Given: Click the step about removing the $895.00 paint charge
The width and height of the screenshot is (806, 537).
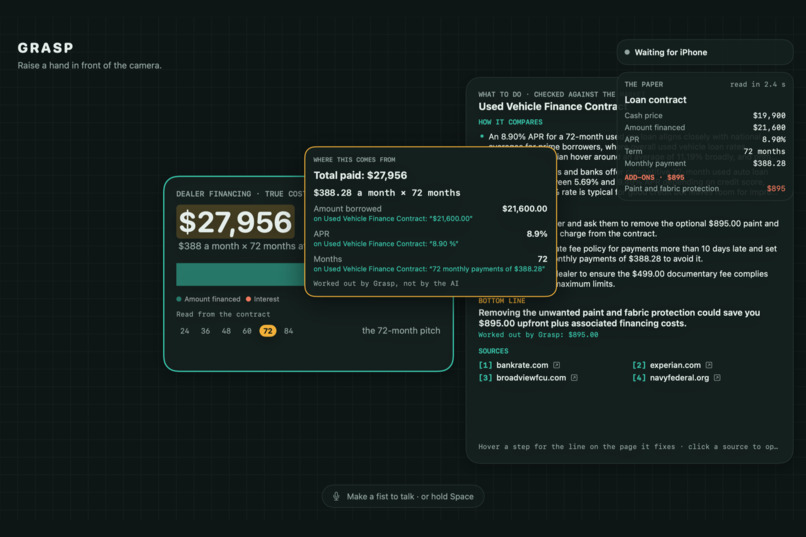Looking at the screenshot, I should [668, 229].
